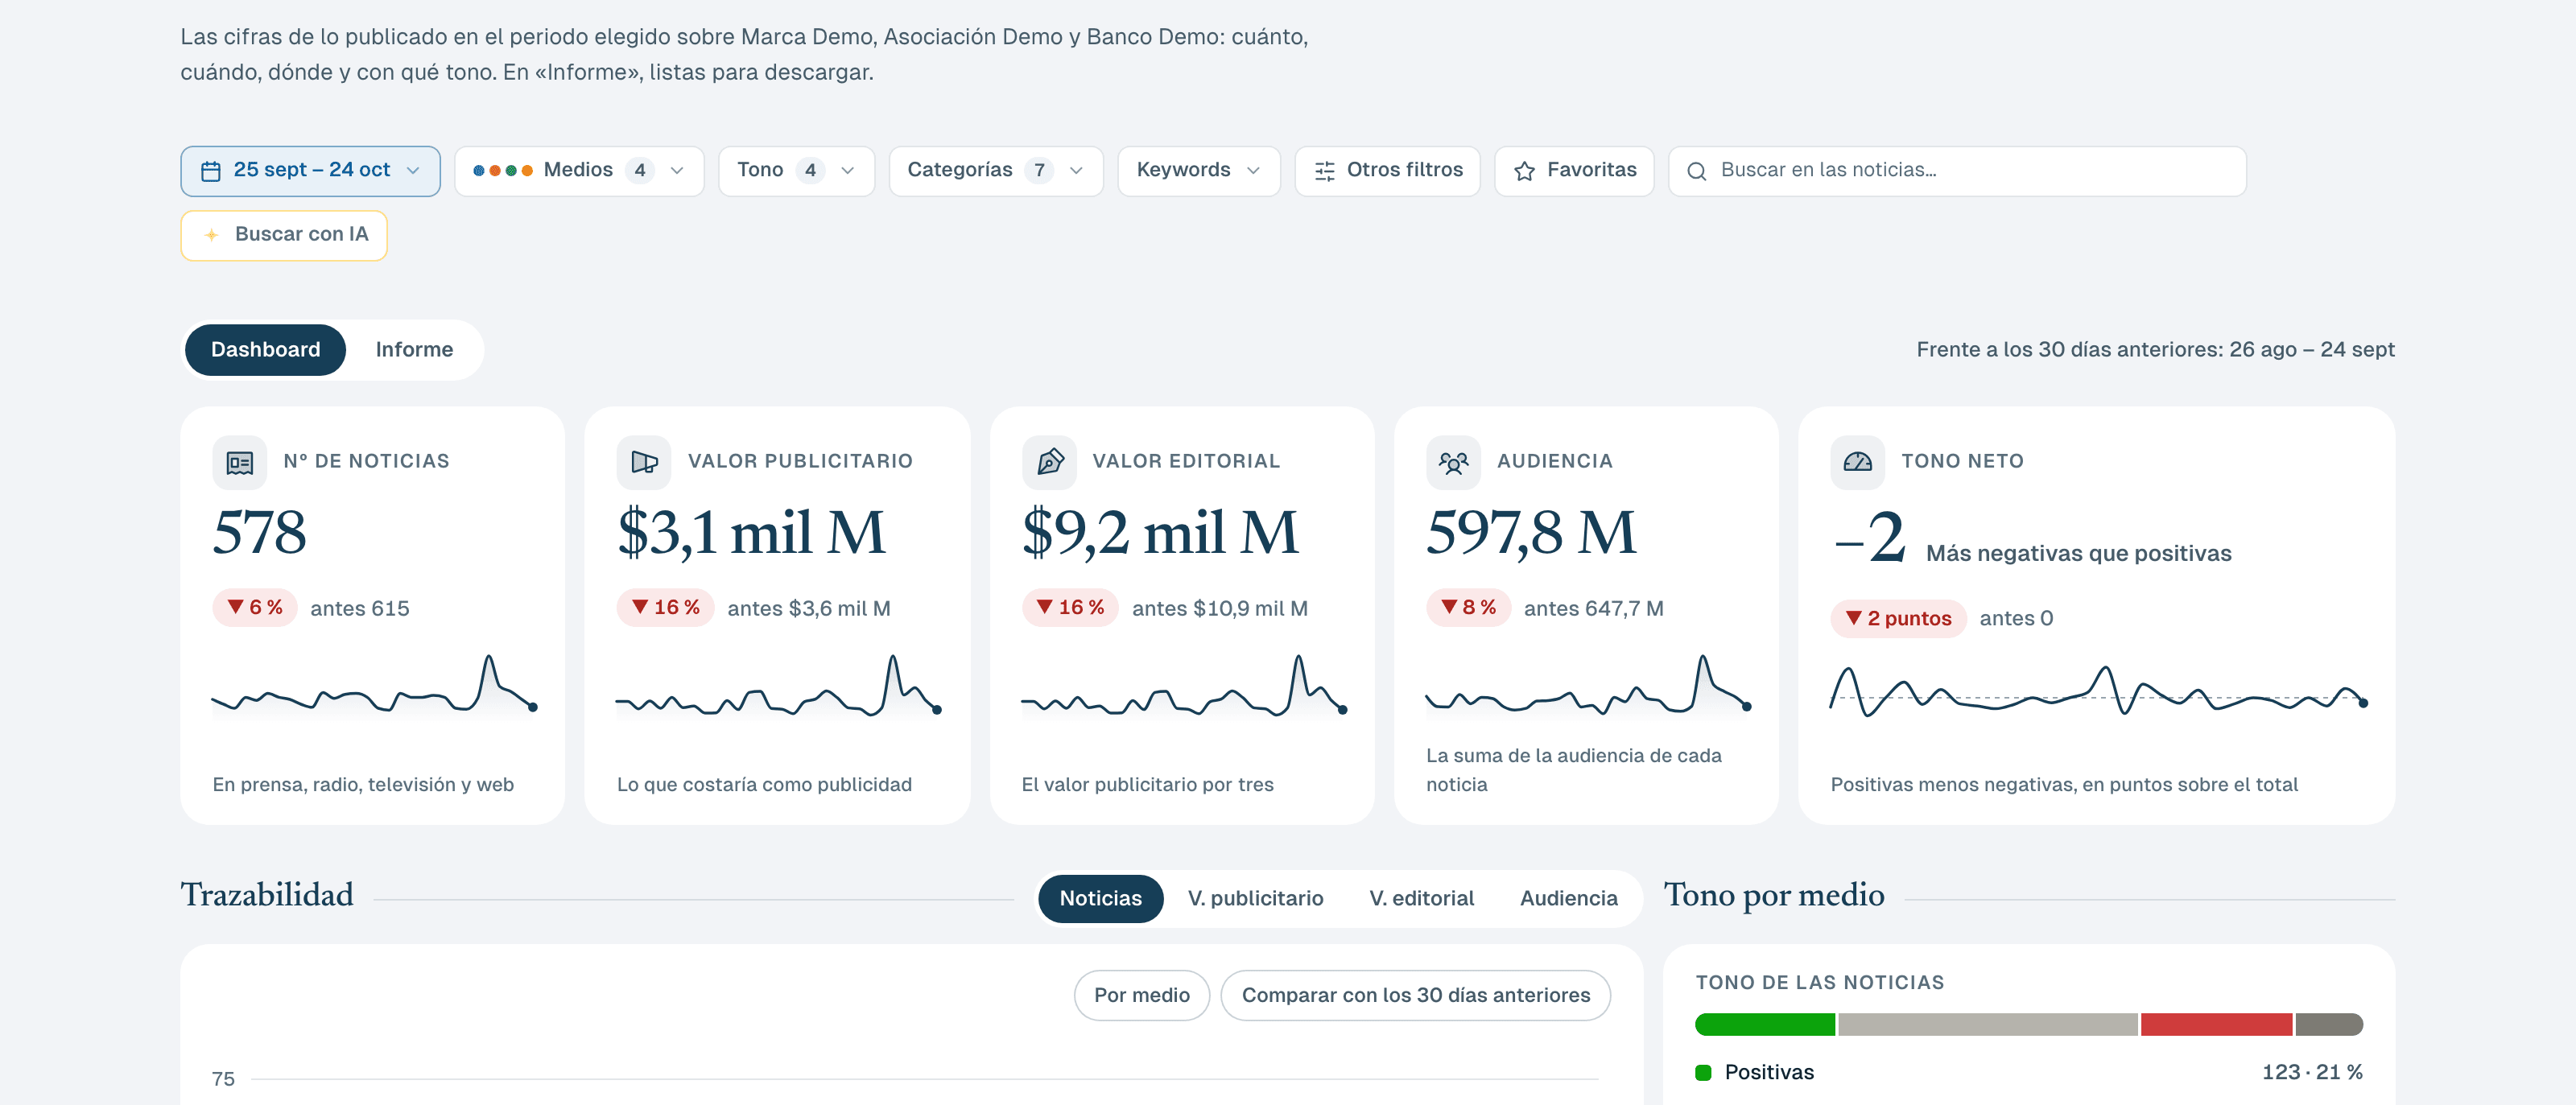Expand the Tono filter dropdown
The height and width of the screenshot is (1105, 2576).
[796, 171]
